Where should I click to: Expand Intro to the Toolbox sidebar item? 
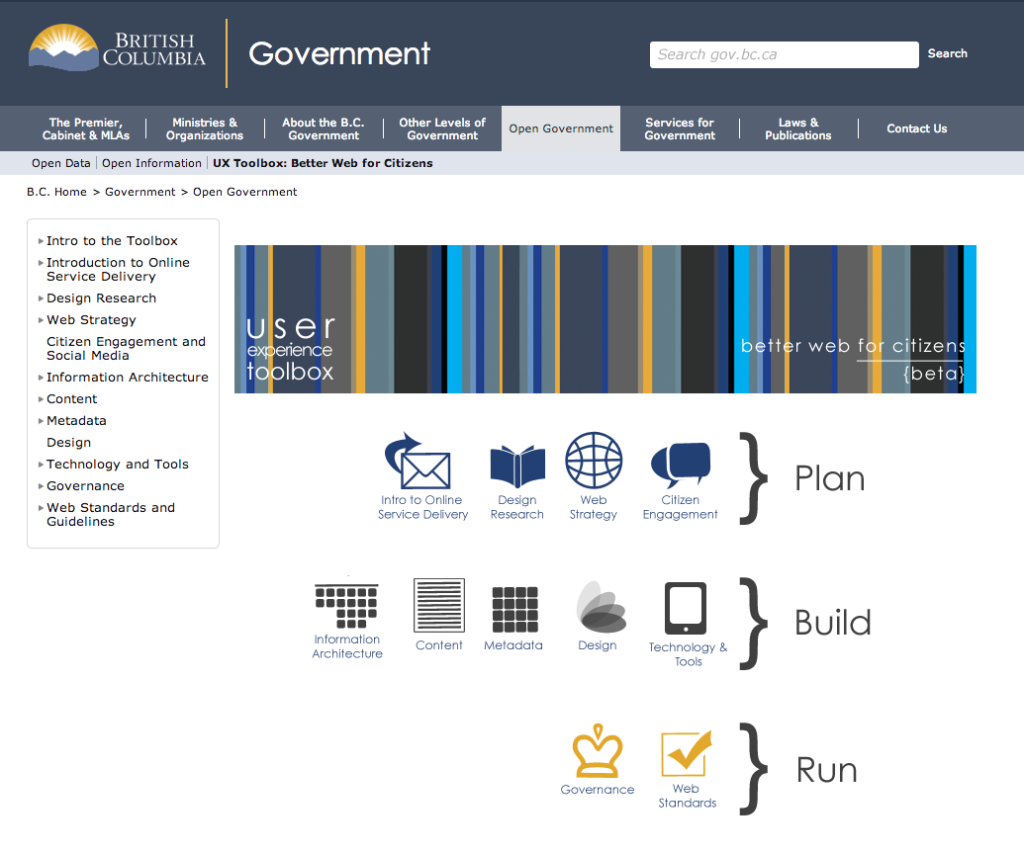click(41, 241)
